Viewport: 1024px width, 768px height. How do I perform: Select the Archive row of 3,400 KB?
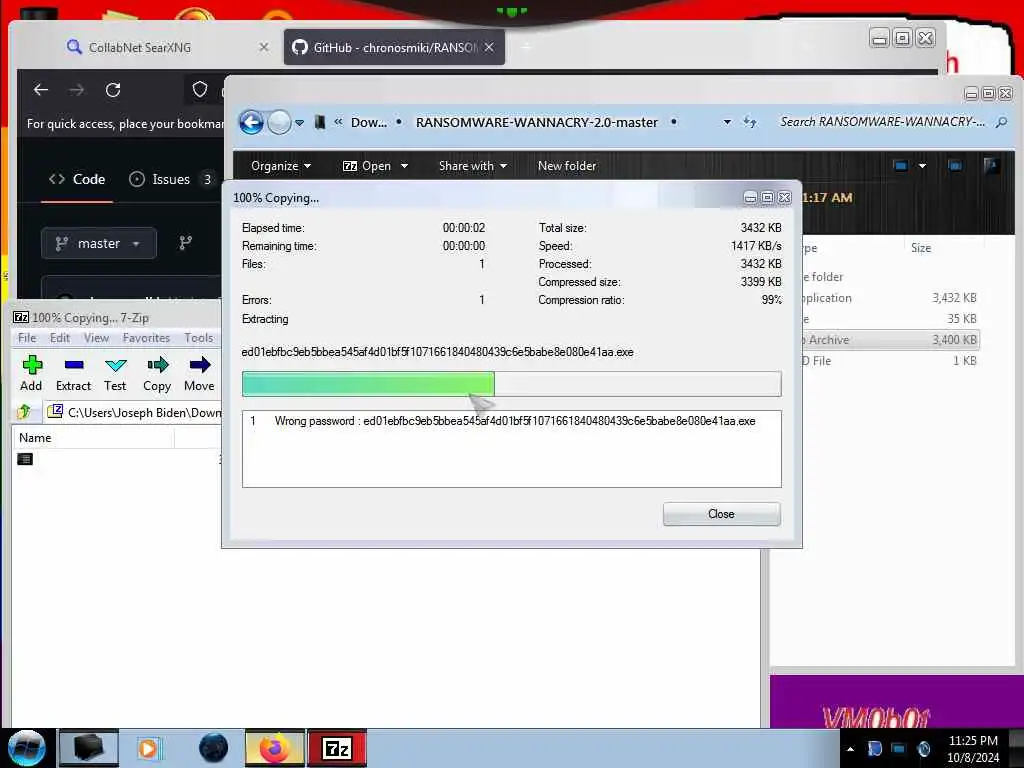pos(891,340)
